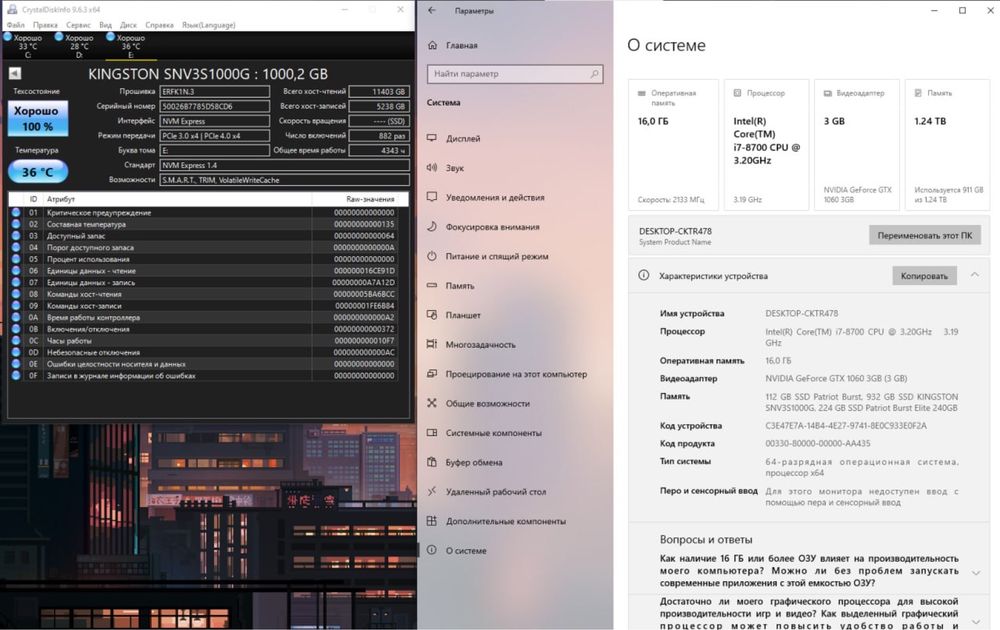Expand the question about графического процессора

pos(976,621)
